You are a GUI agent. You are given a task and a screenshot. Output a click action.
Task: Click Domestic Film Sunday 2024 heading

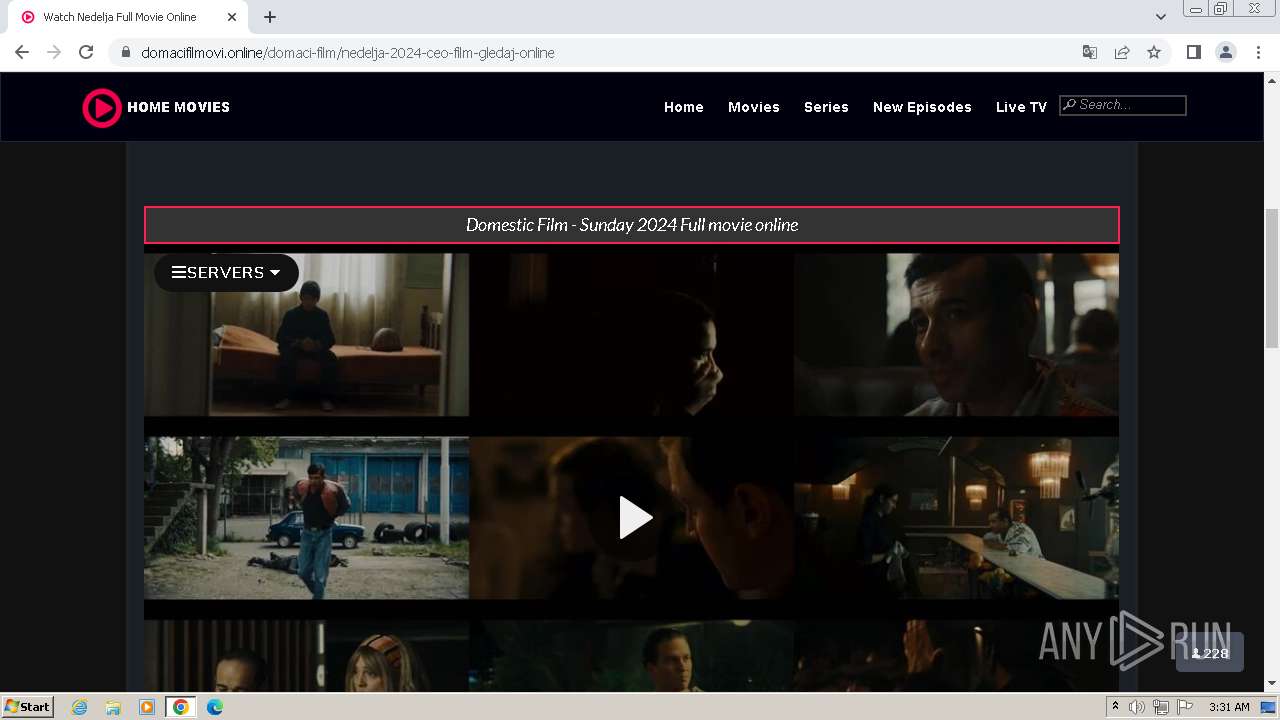coord(632,225)
